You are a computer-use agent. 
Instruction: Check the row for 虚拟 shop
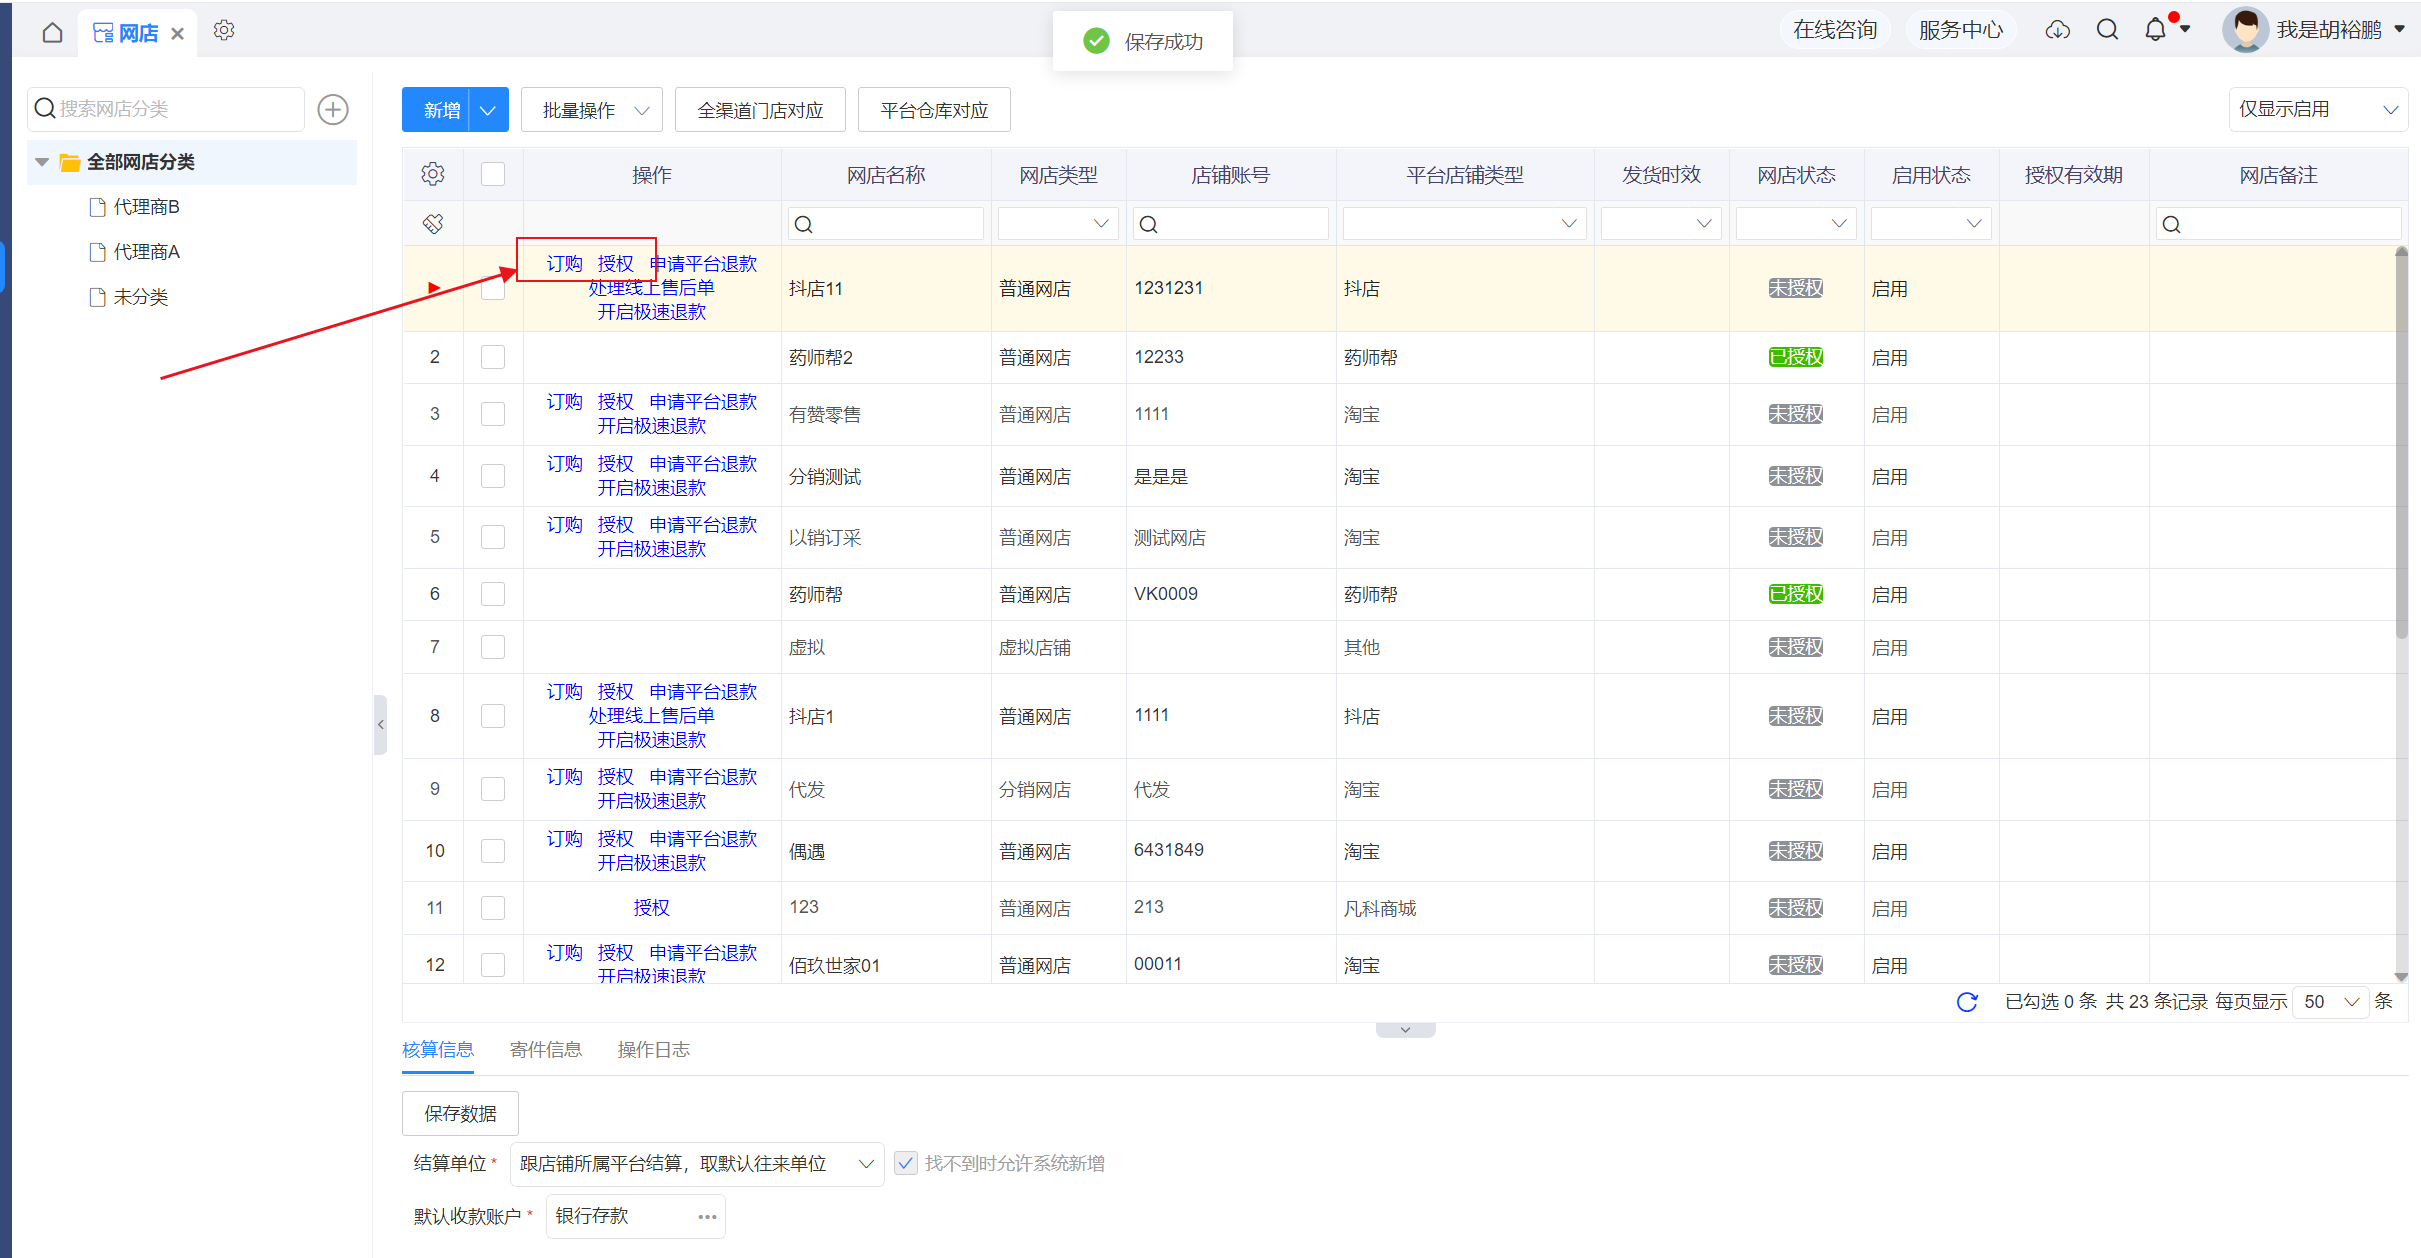tap(493, 647)
